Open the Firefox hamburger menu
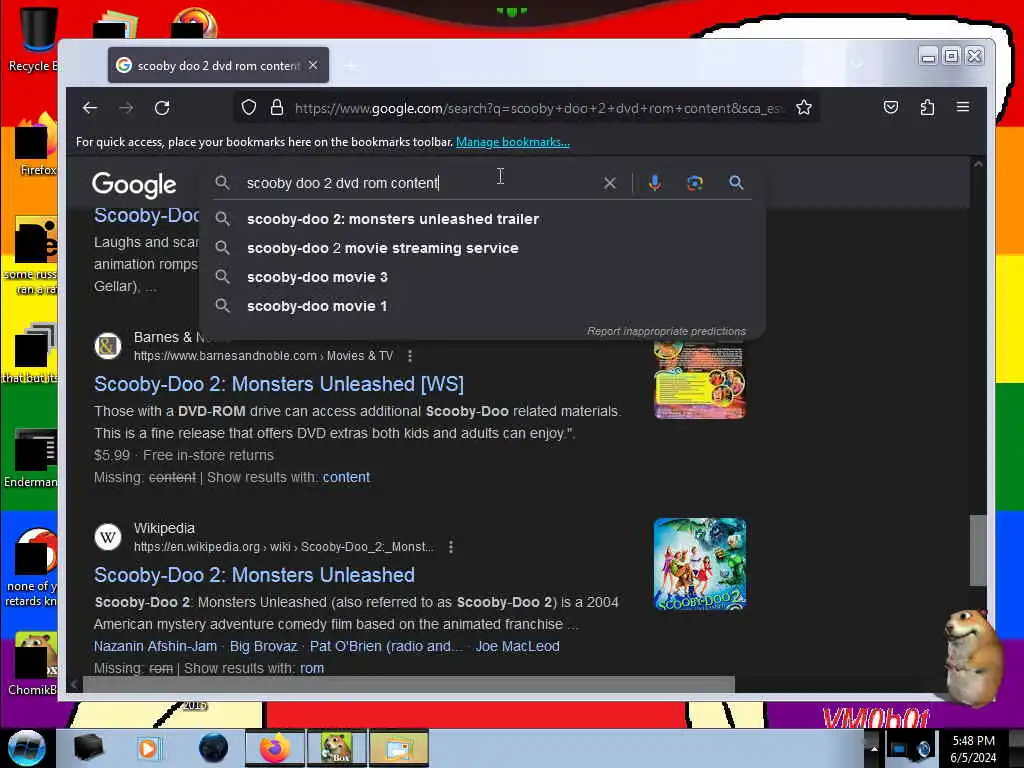This screenshot has width=1024, height=768. click(x=963, y=106)
